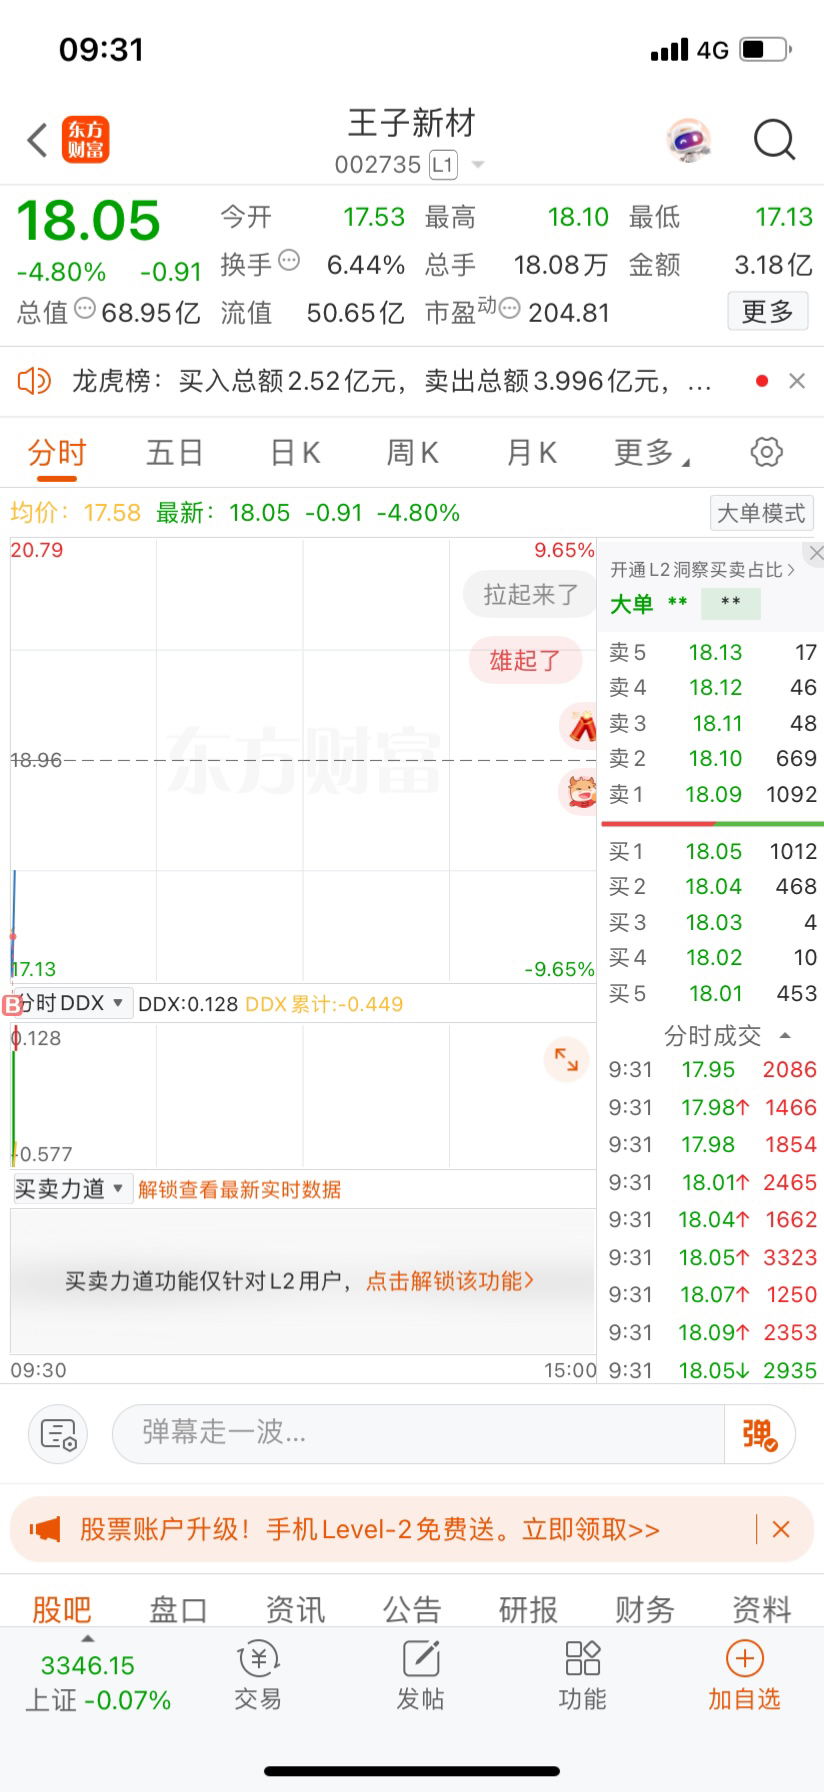This screenshot has height=1792, width=824.
Task: Open chart settings gear icon
Action: point(766,452)
